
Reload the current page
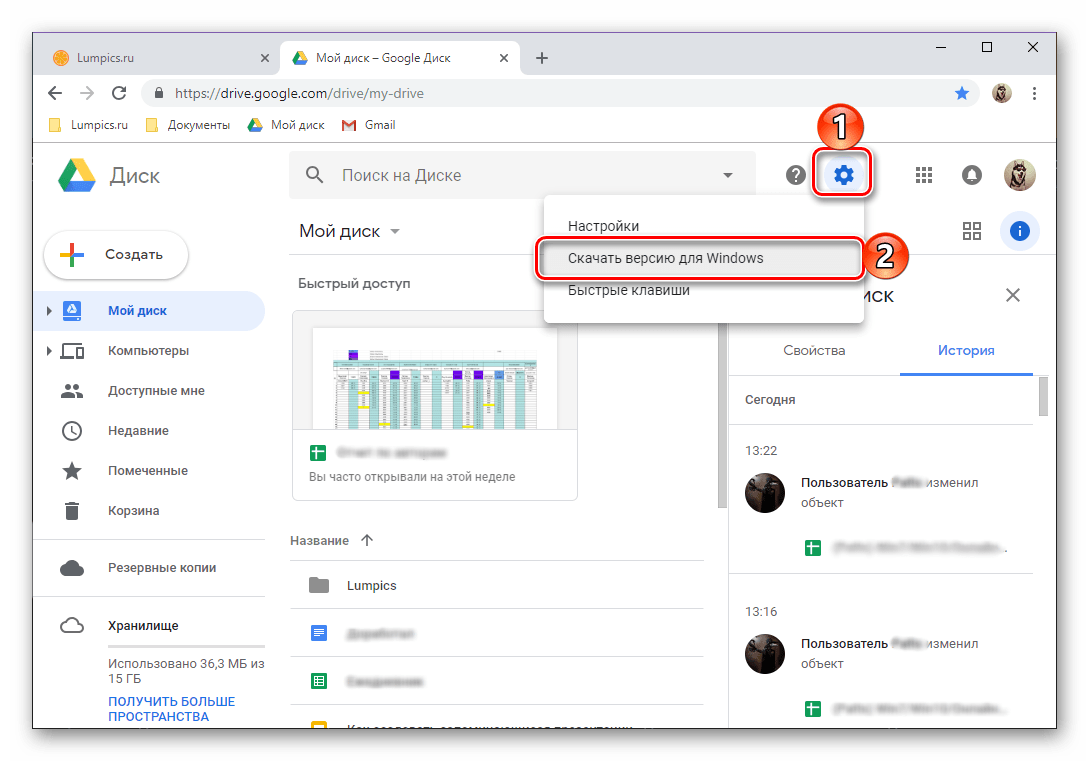119,93
